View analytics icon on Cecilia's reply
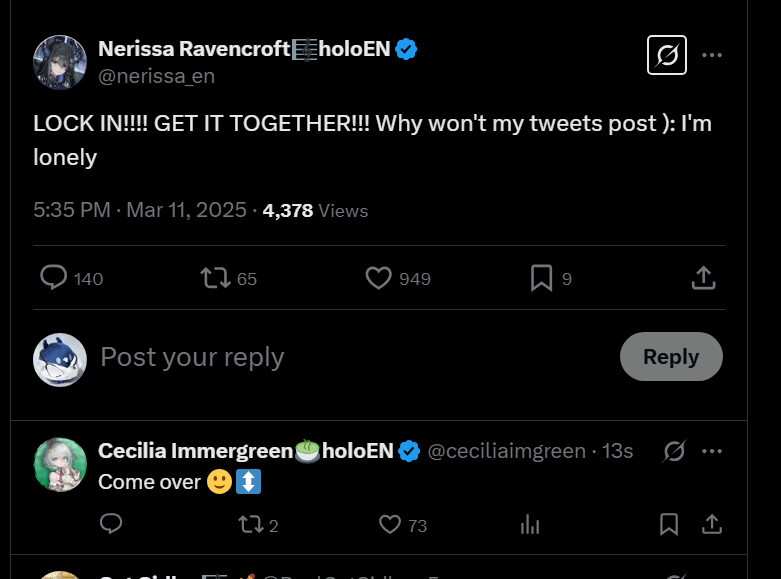The height and width of the screenshot is (579, 781). click(x=531, y=524)
